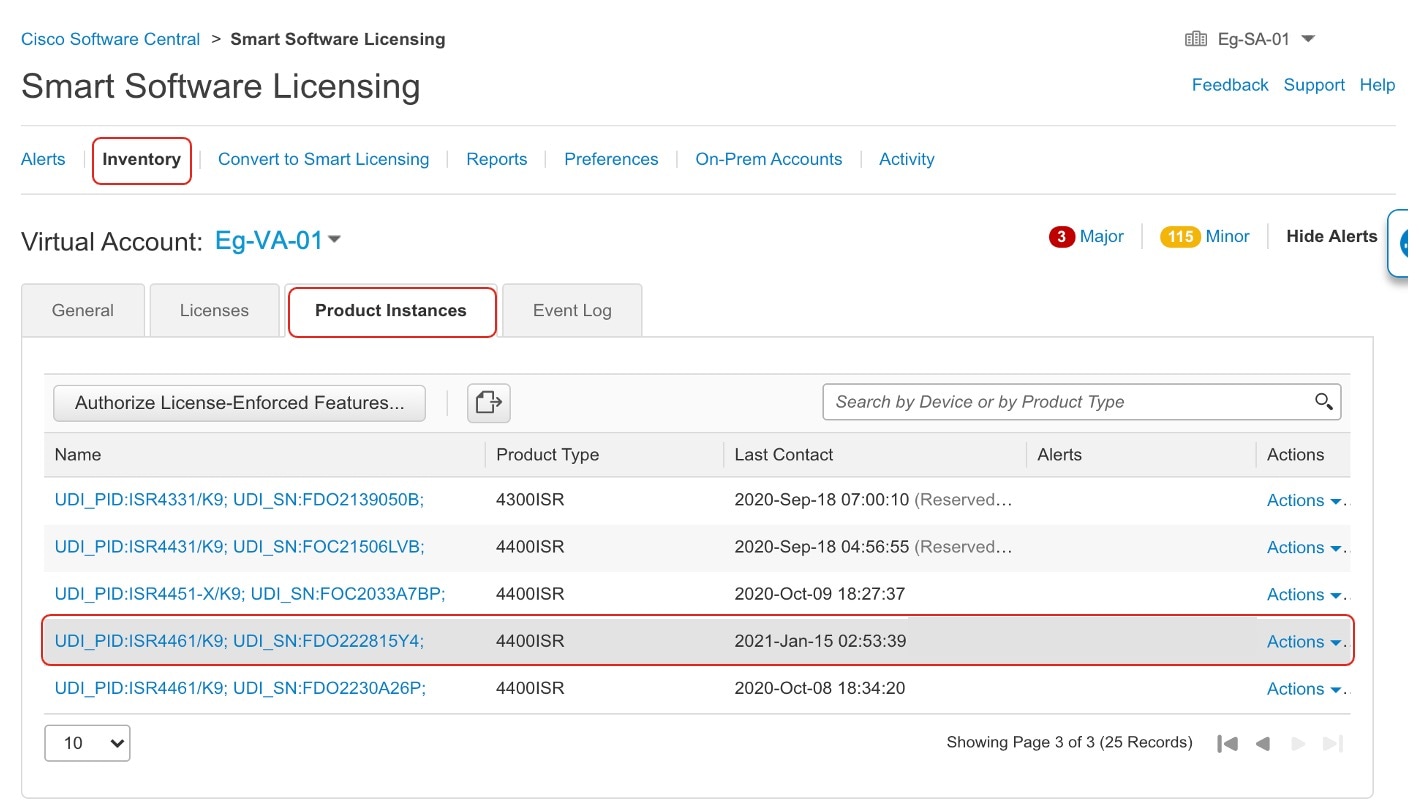Open Actions menu for FDO2139050B row

1304,501
